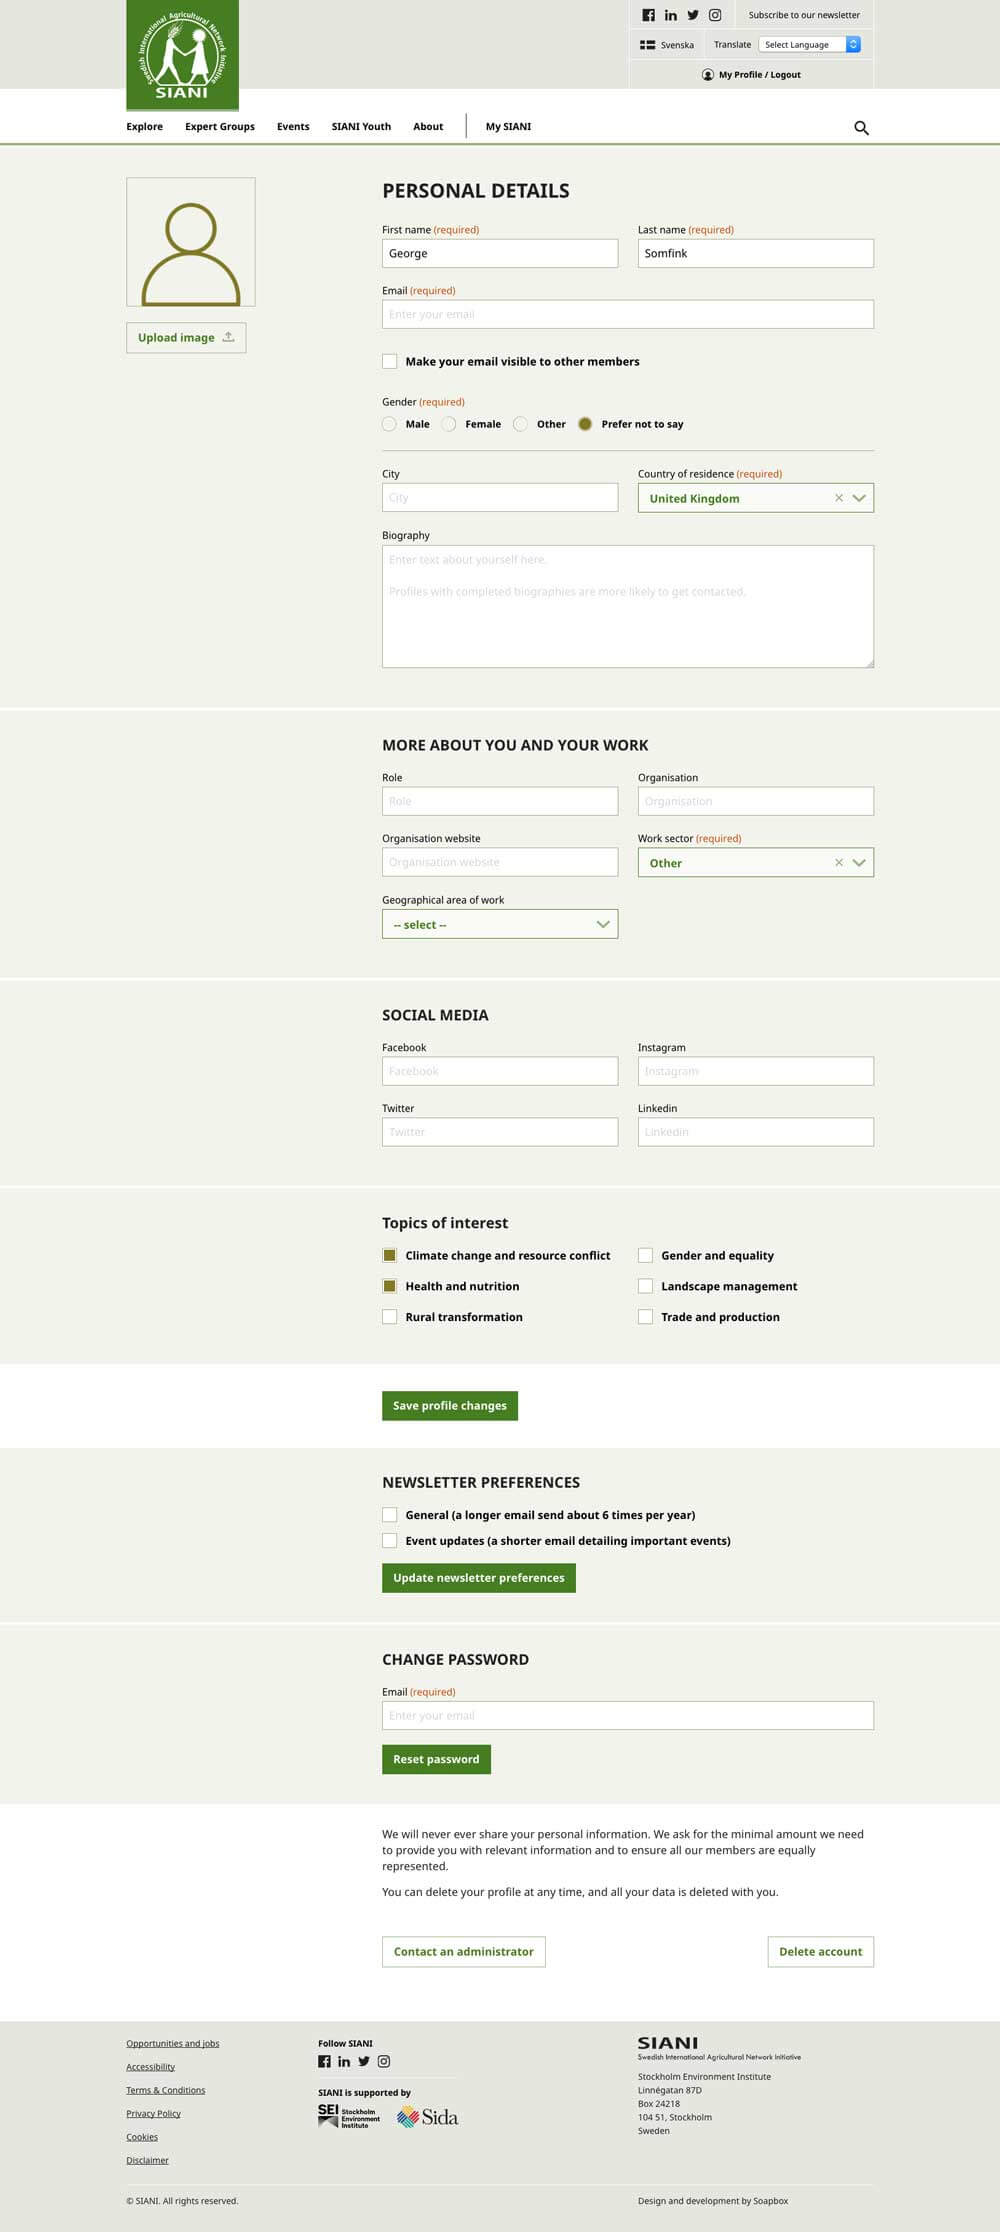Open Instagram icon in top header
The image size is (1000, 2232).
pos(715,15)
